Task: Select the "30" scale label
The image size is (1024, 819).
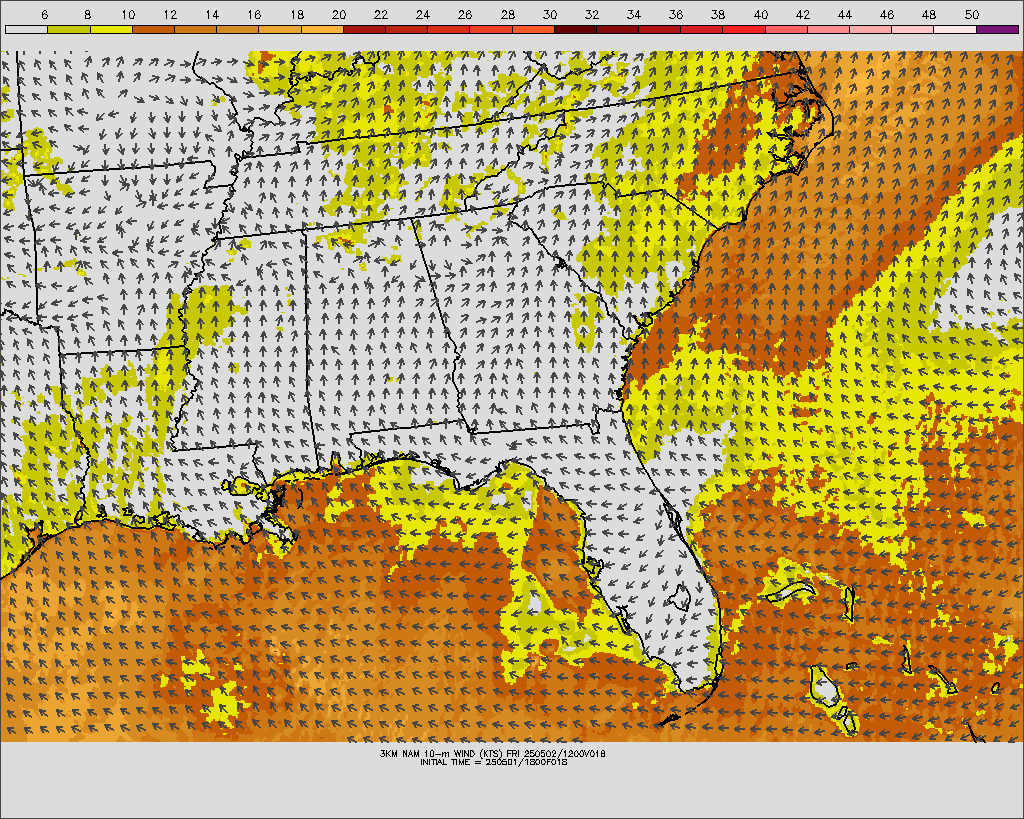Action: pos(550,14)
